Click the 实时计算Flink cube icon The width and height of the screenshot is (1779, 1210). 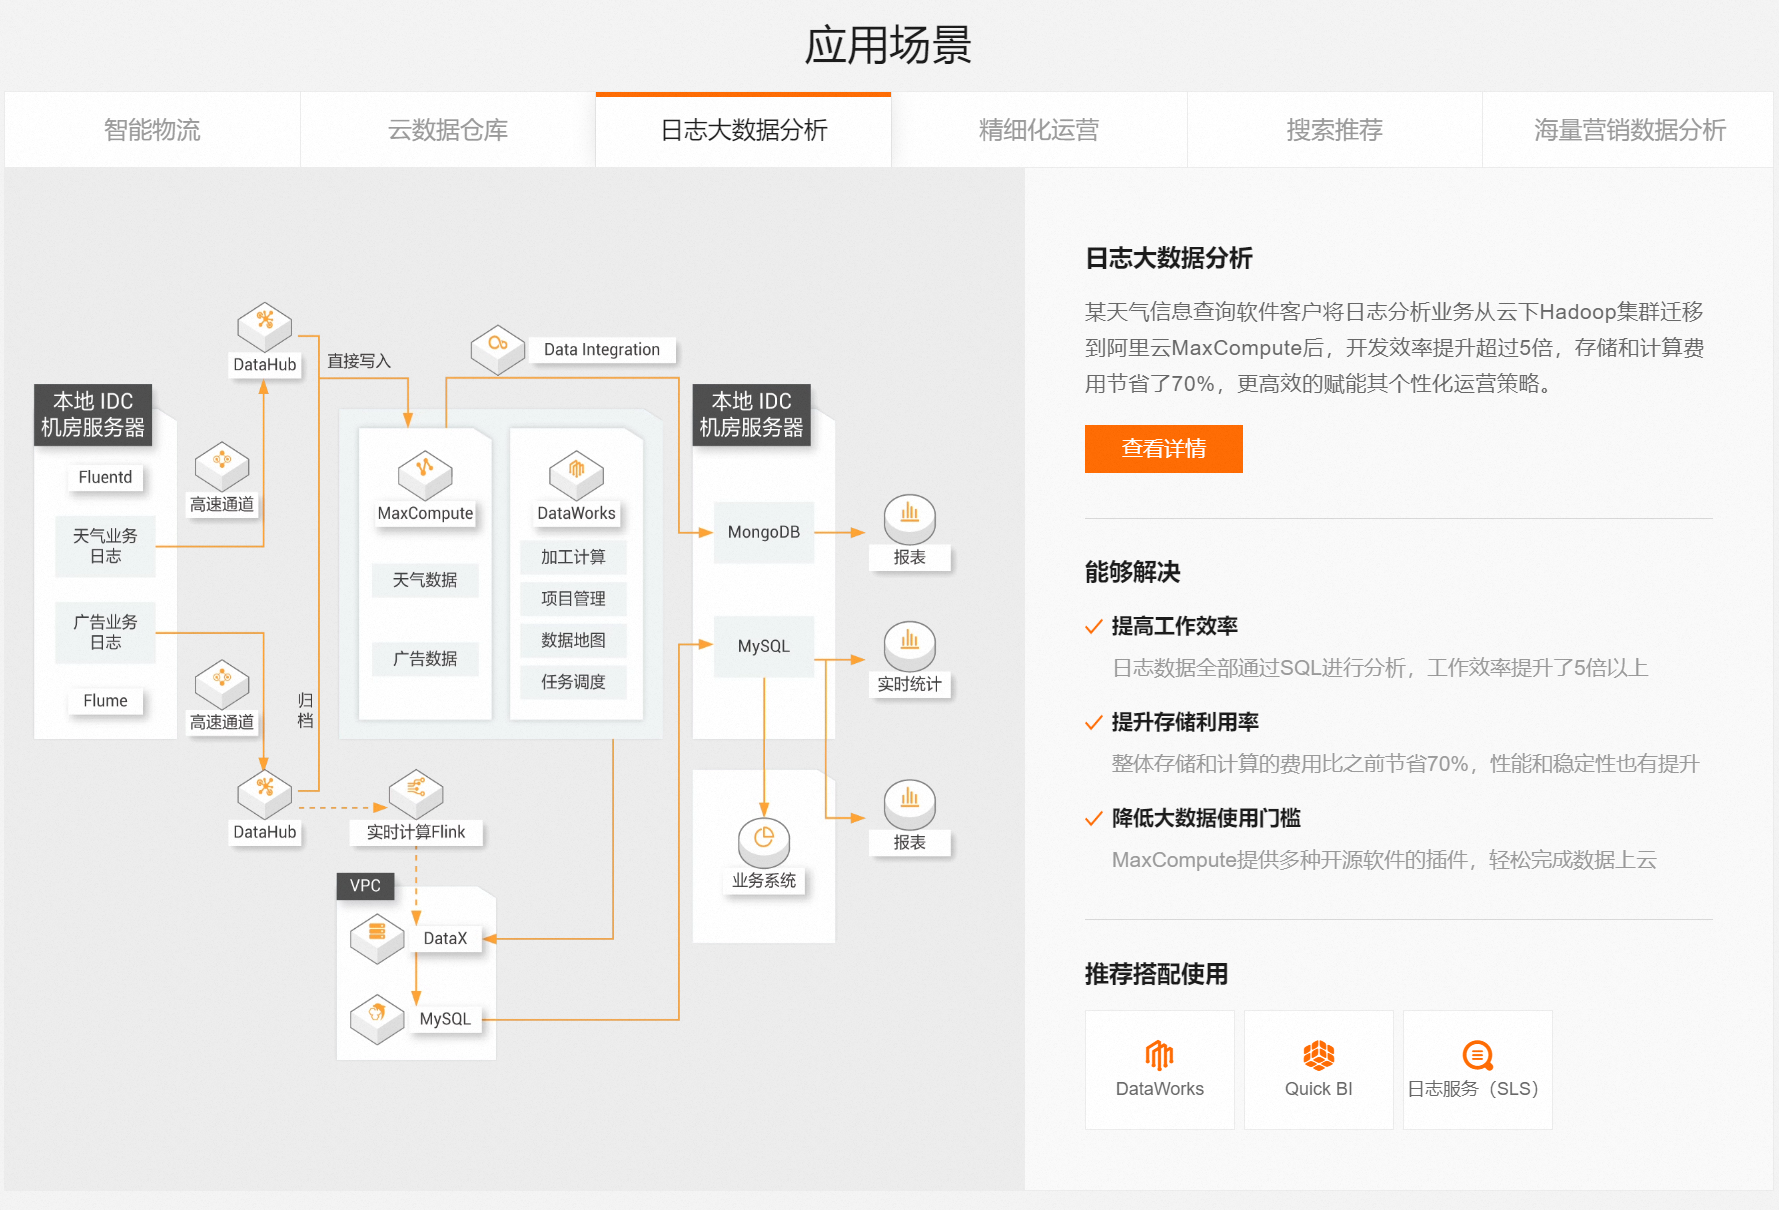click(x=416, y=793)
